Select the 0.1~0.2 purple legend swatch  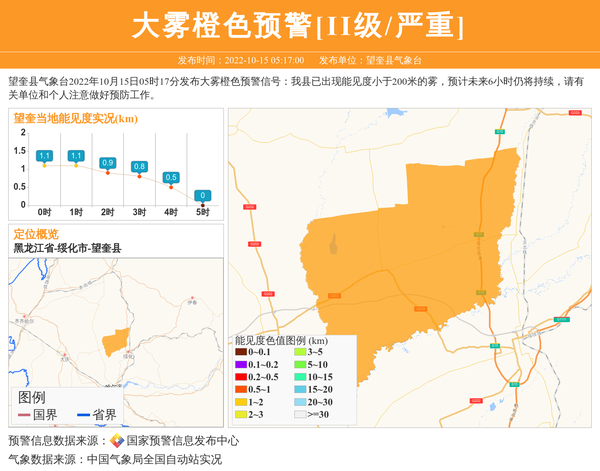[241, 365]
